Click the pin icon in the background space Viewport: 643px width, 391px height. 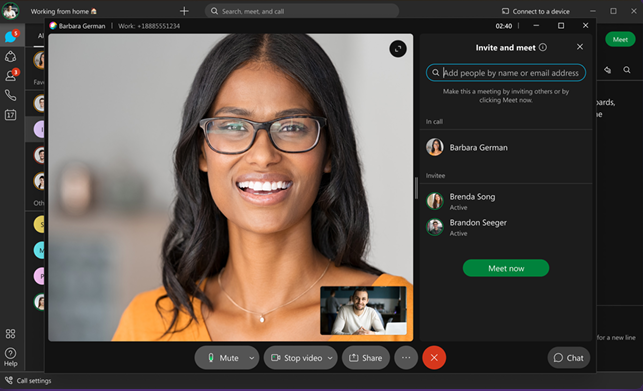[607, 70]
